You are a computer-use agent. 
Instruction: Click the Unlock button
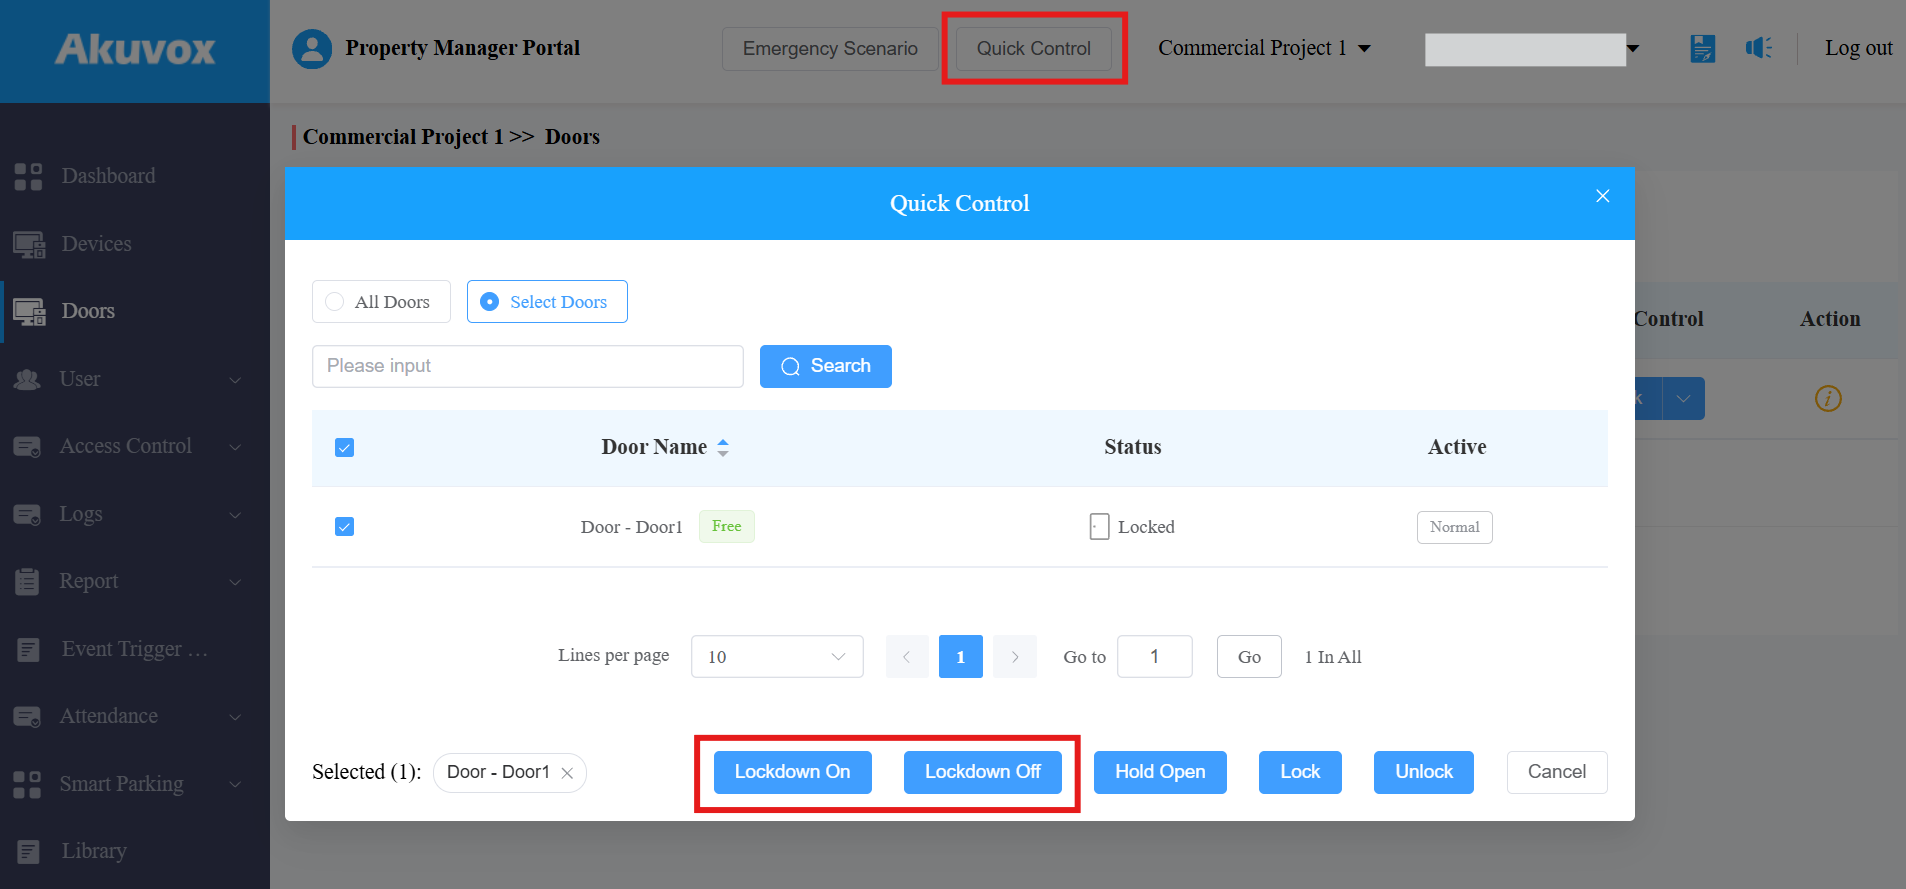(1424, 772)
